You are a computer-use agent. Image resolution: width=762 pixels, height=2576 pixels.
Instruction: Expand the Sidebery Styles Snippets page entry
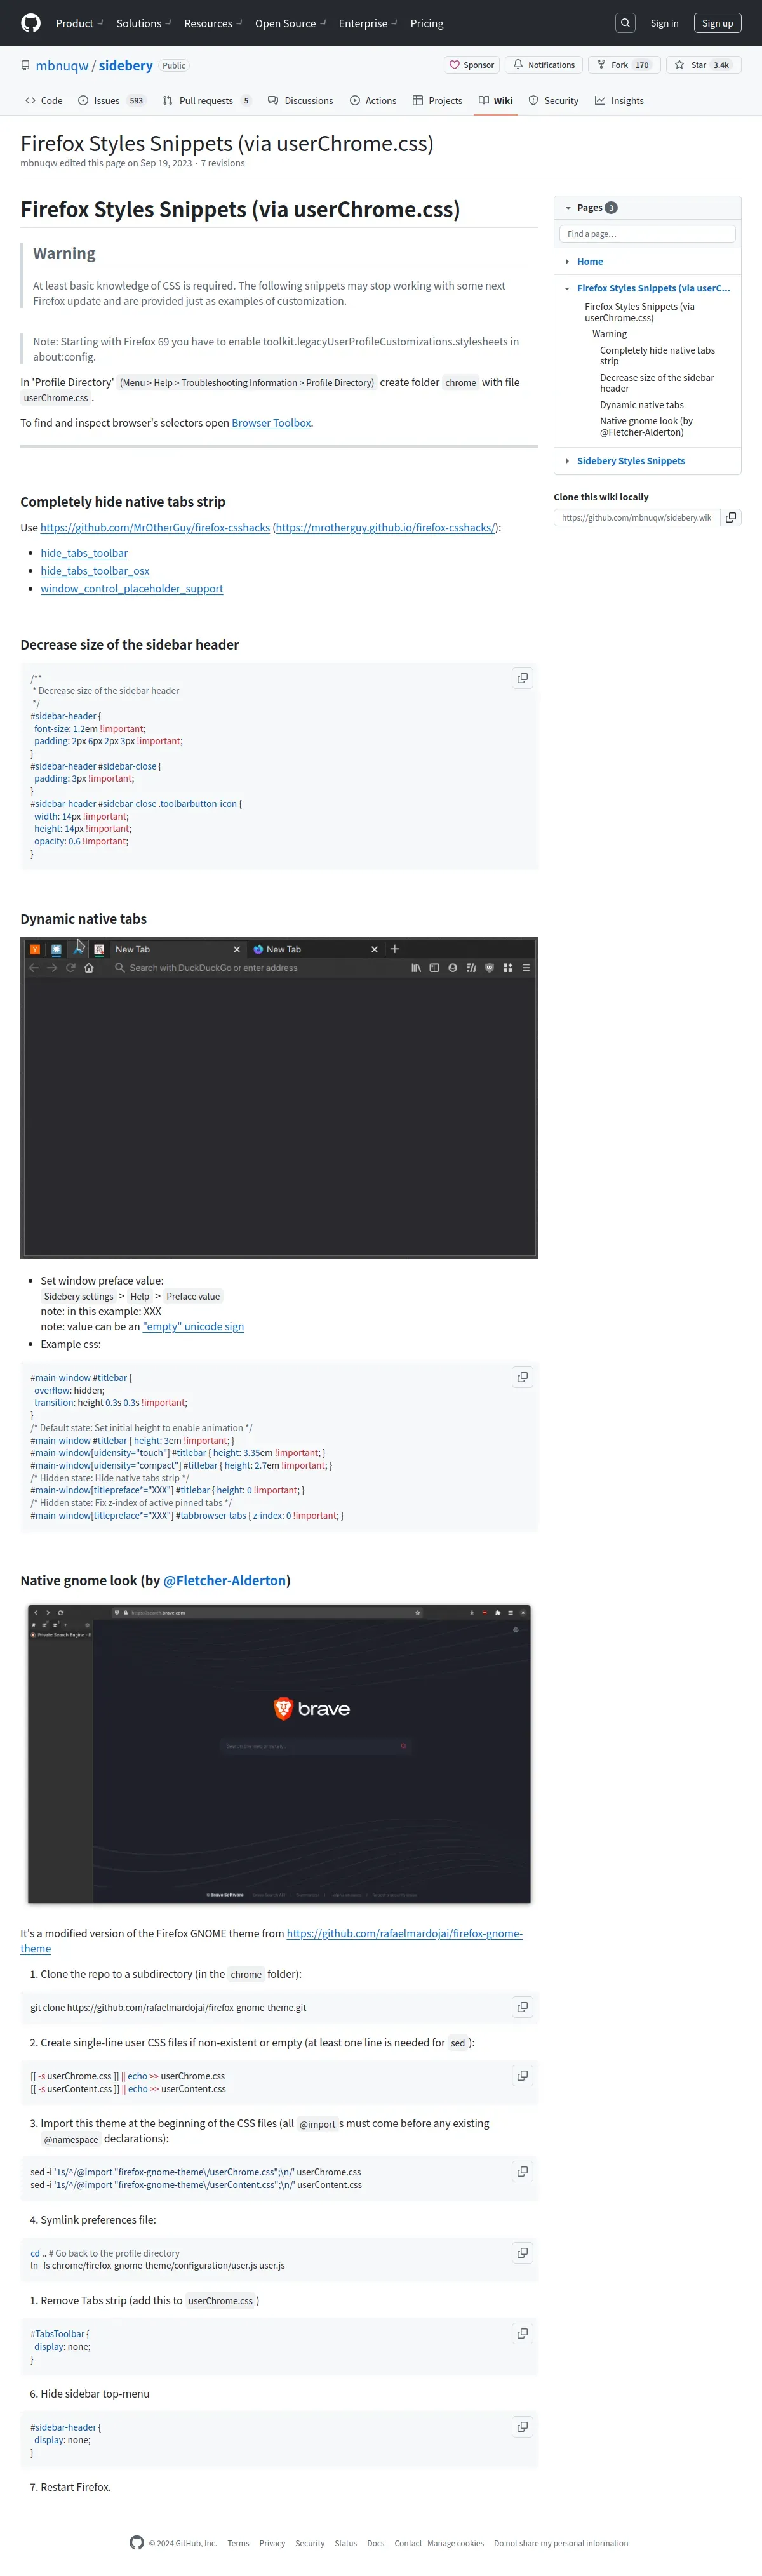567,461
